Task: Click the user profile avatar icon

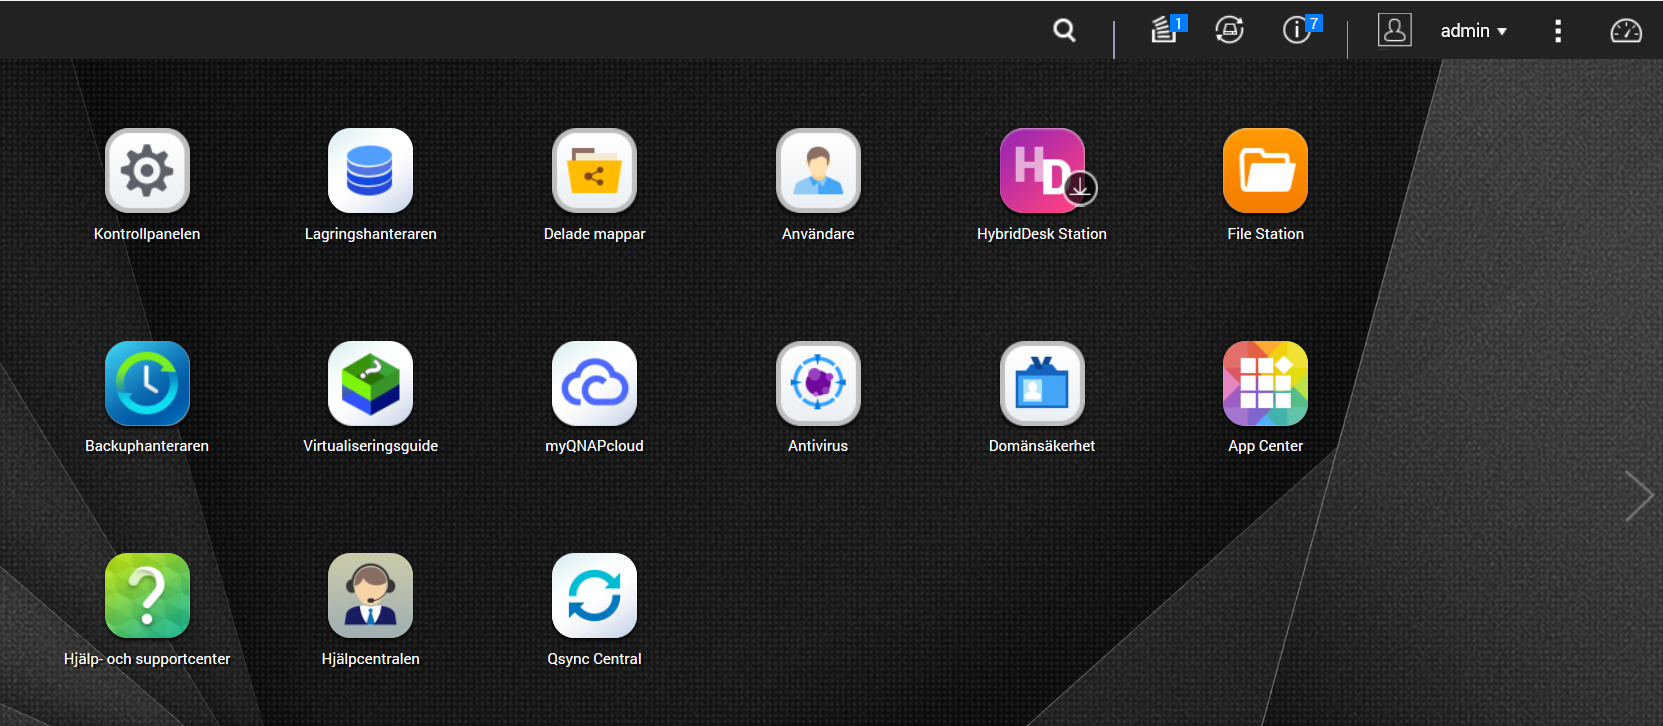Action: (1394, 30)
